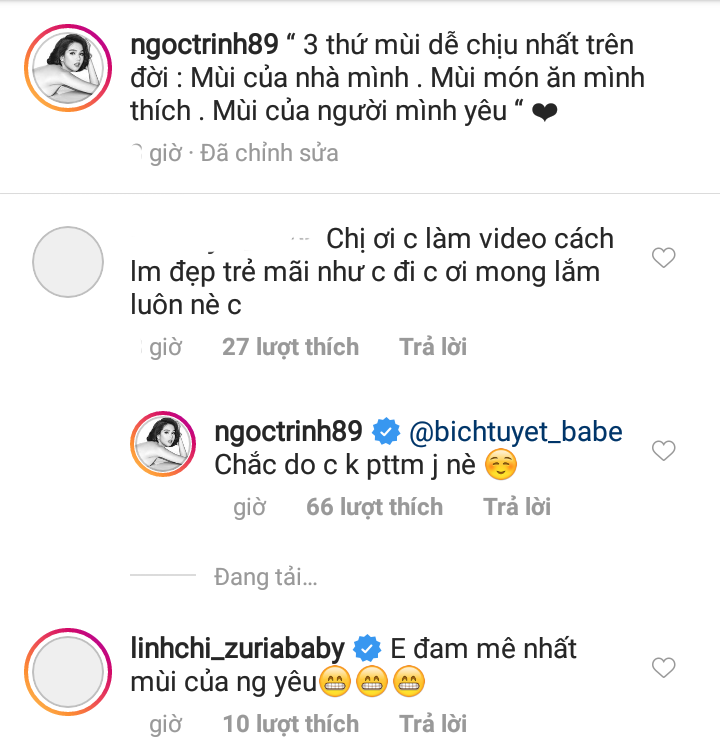Like ngoctrinh89's reply with heart icon
The height and width of the screenshot is (746, 720).
pyautogui.click(x=663, y=451)
